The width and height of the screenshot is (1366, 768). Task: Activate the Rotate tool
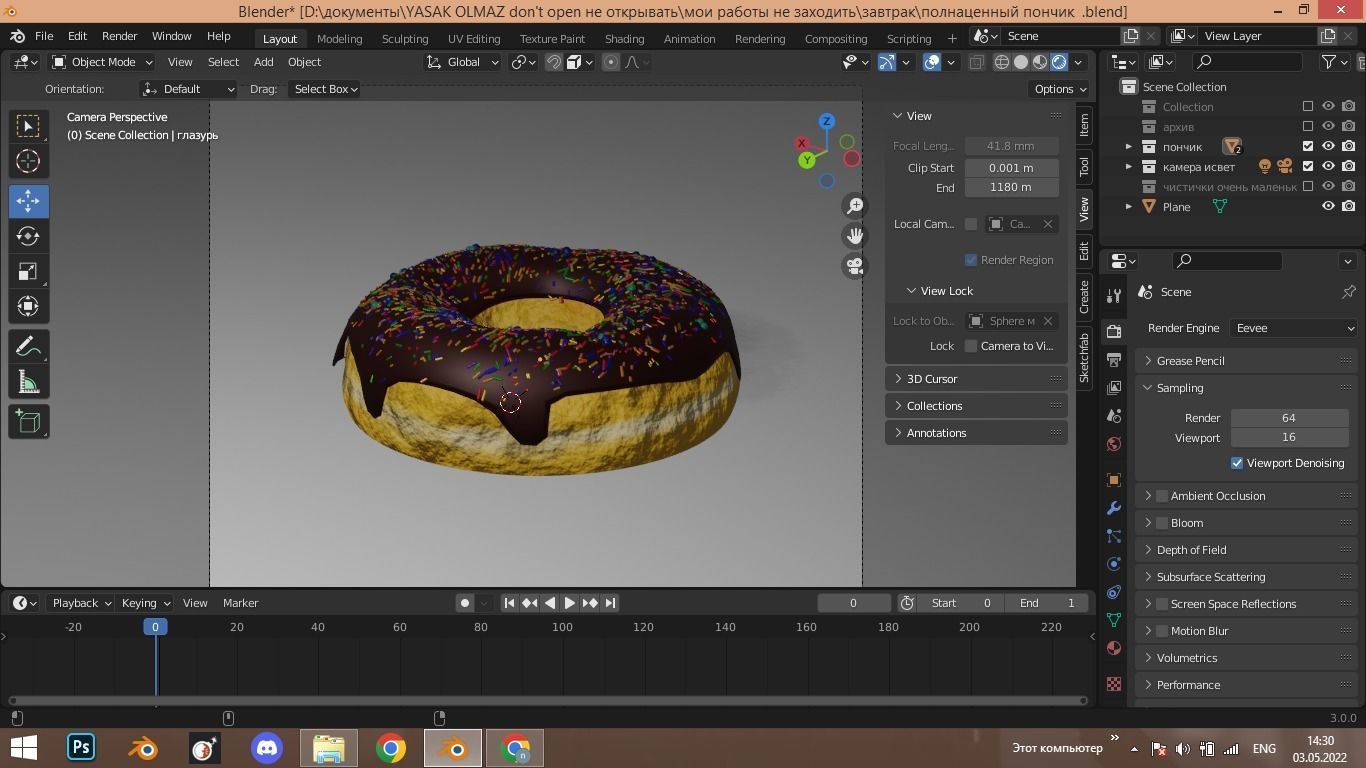28,236
